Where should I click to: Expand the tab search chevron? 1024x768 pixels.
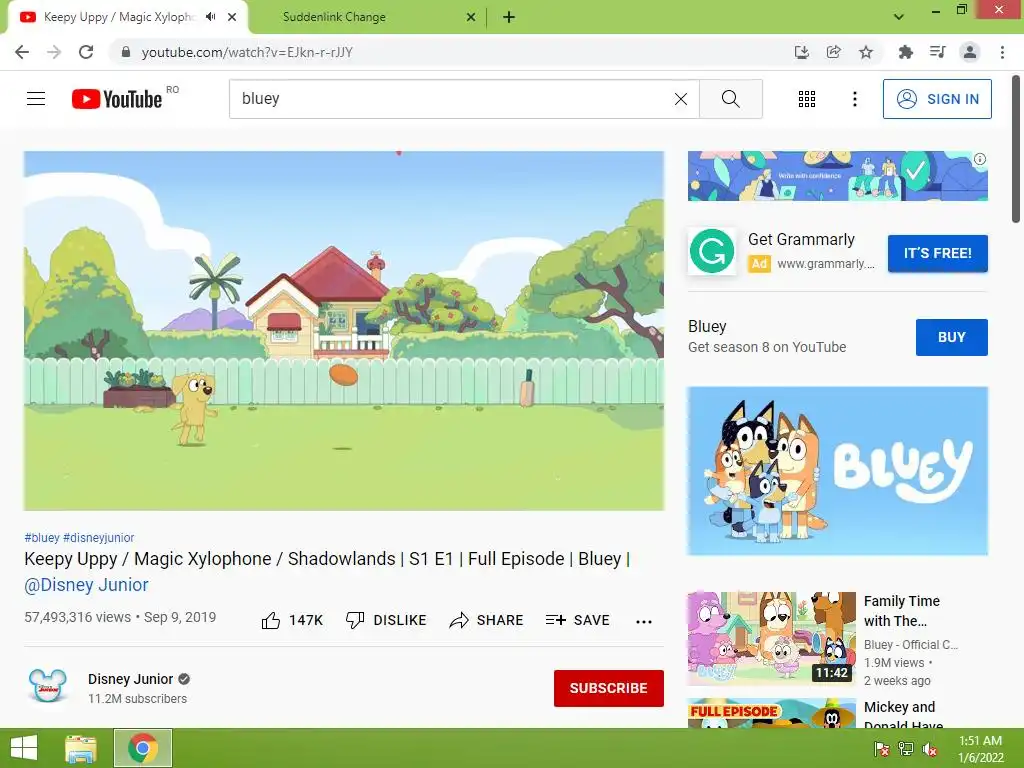[x=899, y=17]
